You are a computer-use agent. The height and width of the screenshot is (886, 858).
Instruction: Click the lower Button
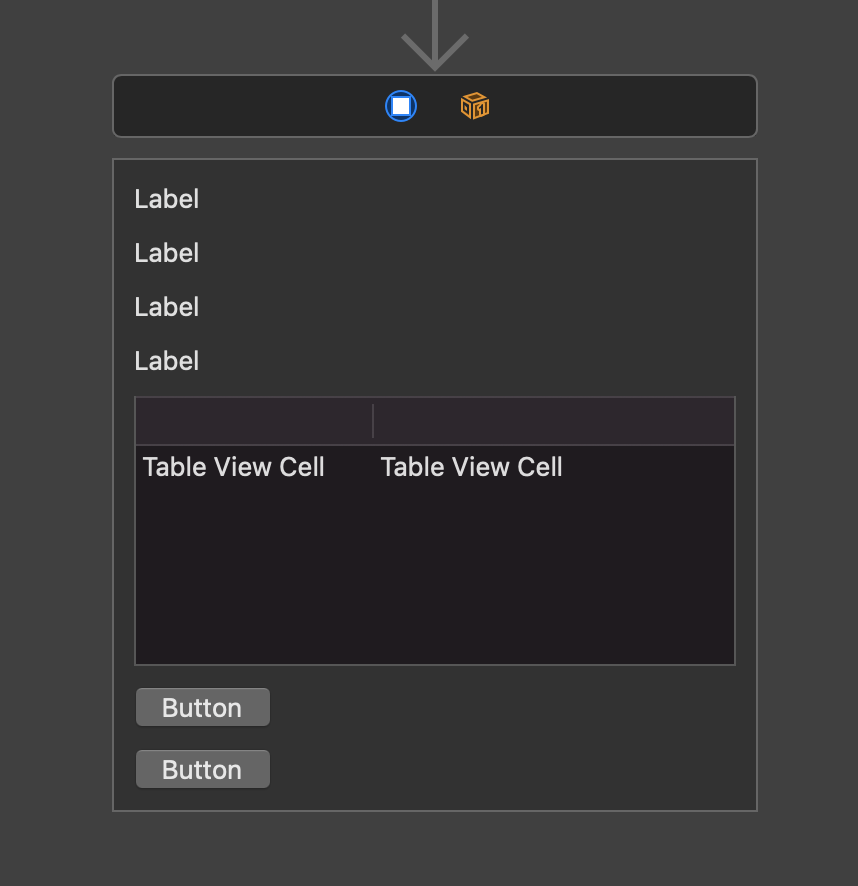click(203, 769)
